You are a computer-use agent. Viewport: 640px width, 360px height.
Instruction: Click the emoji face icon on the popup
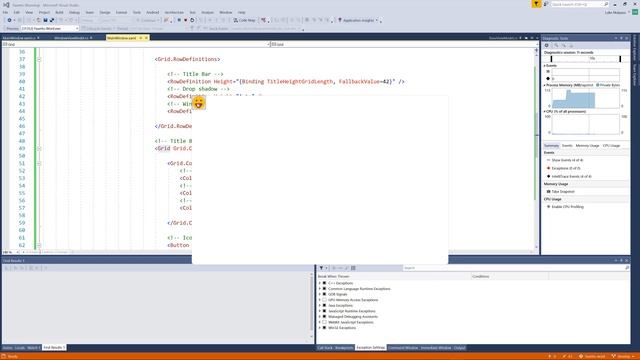pyautogui.click(x=199, y=103)
